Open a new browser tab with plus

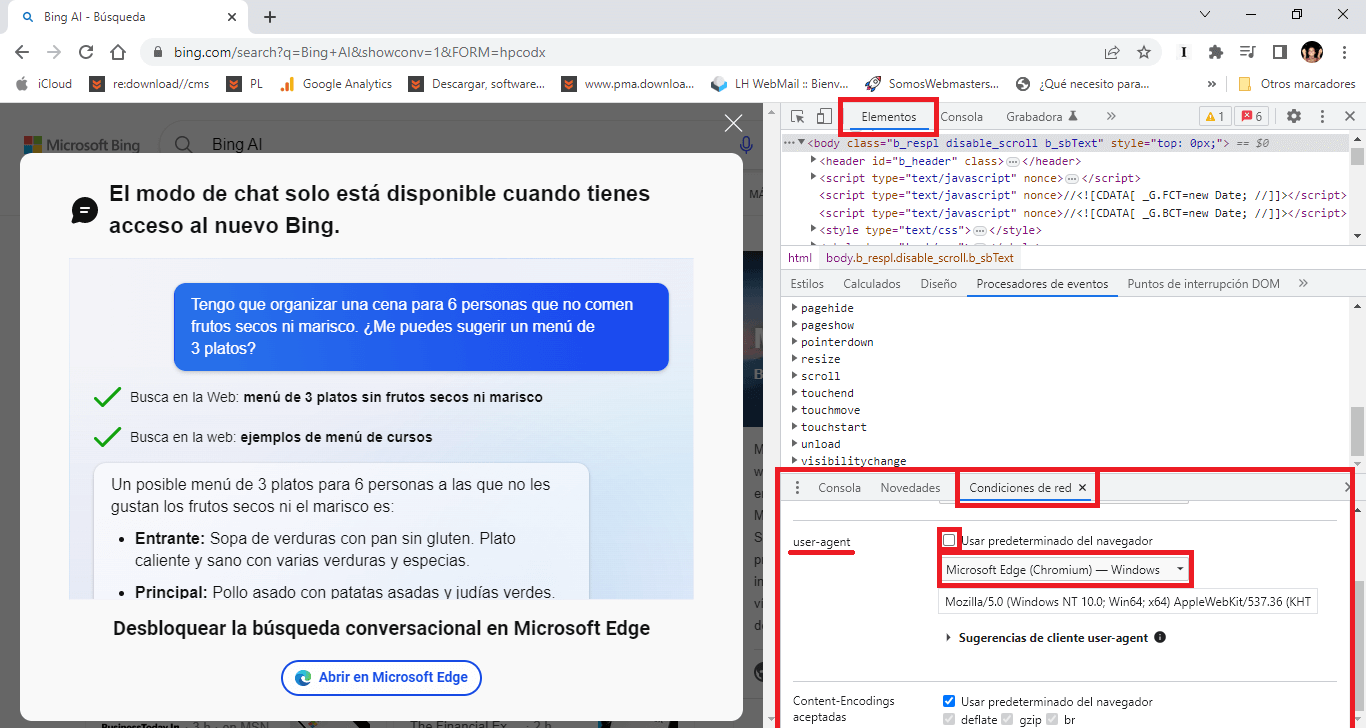click(270, 17)
